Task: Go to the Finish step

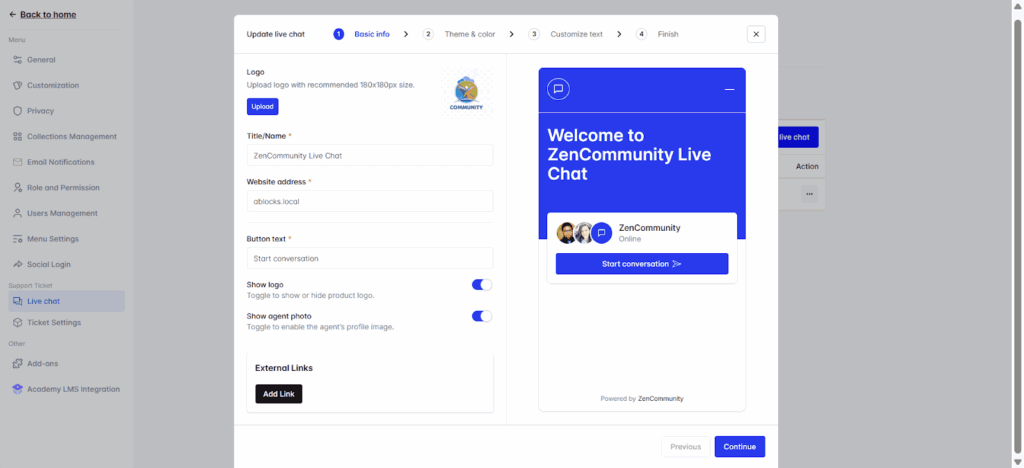Action: click(x=658, y=34)
